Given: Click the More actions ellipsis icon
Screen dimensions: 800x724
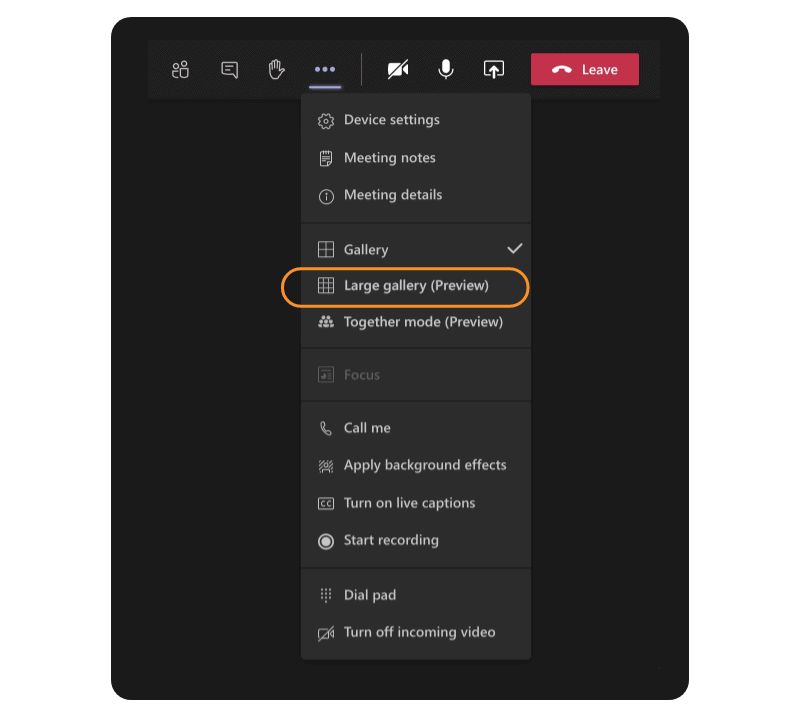Looking at the screenshot, I should tap(325, 69).
